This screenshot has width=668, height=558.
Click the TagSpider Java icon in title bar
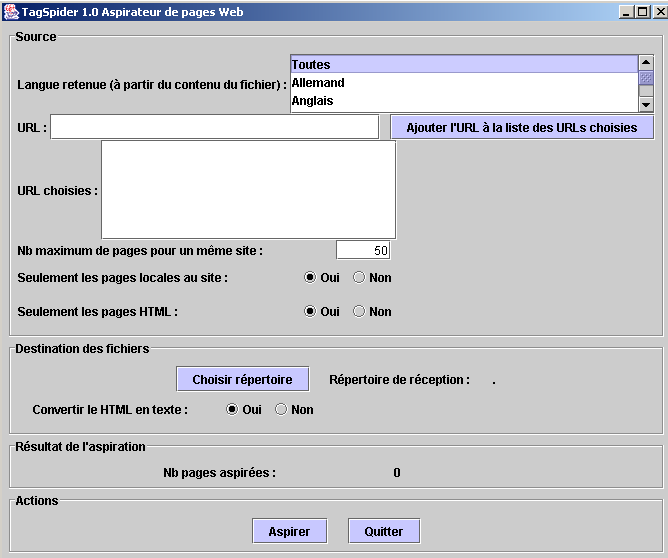click(11, 12)
